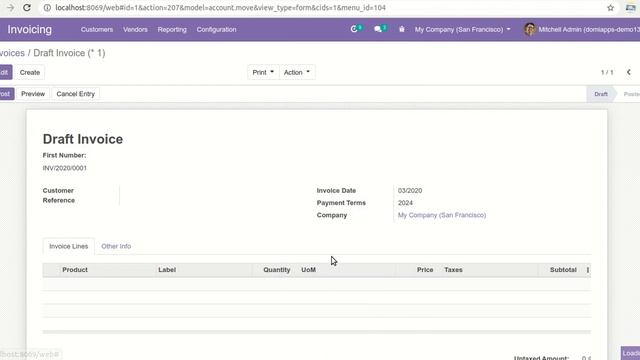Image resolution: width=640 pixels, height=360 pixels.
Task: Click the INV/2020/0001 number text
Action: tap(64, 168)
